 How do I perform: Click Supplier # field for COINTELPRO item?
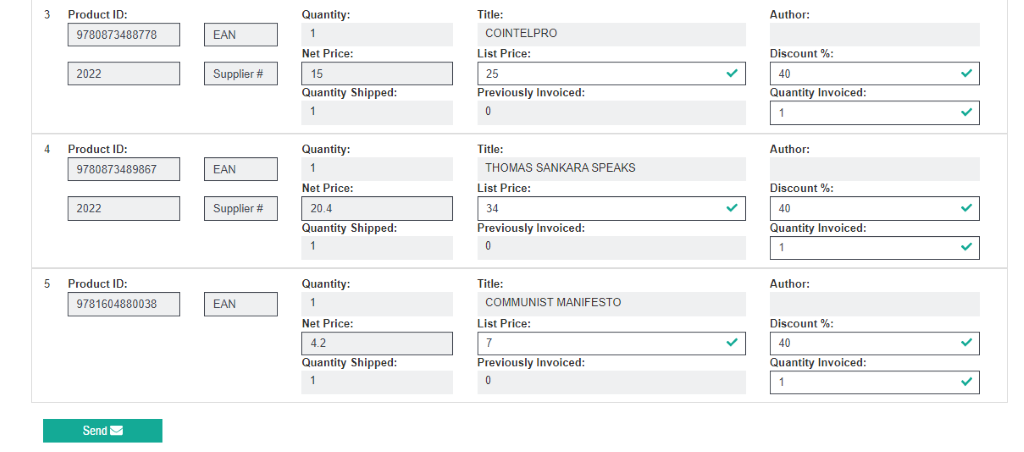240,74
